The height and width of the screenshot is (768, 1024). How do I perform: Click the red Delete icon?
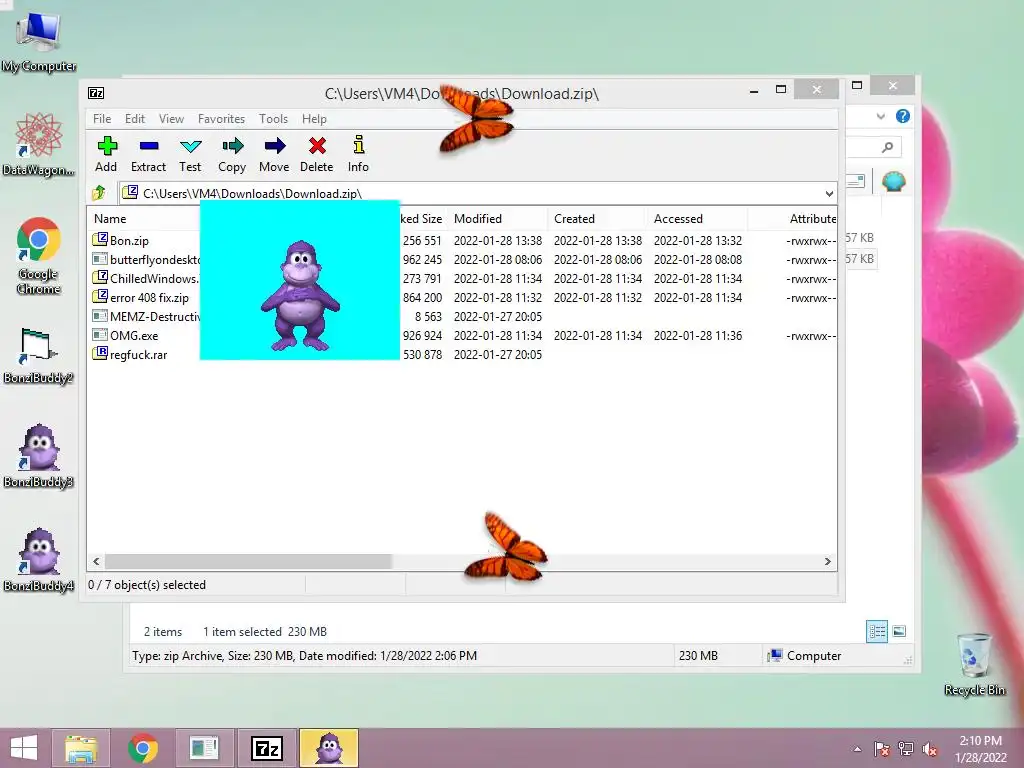tap(317, 154)
